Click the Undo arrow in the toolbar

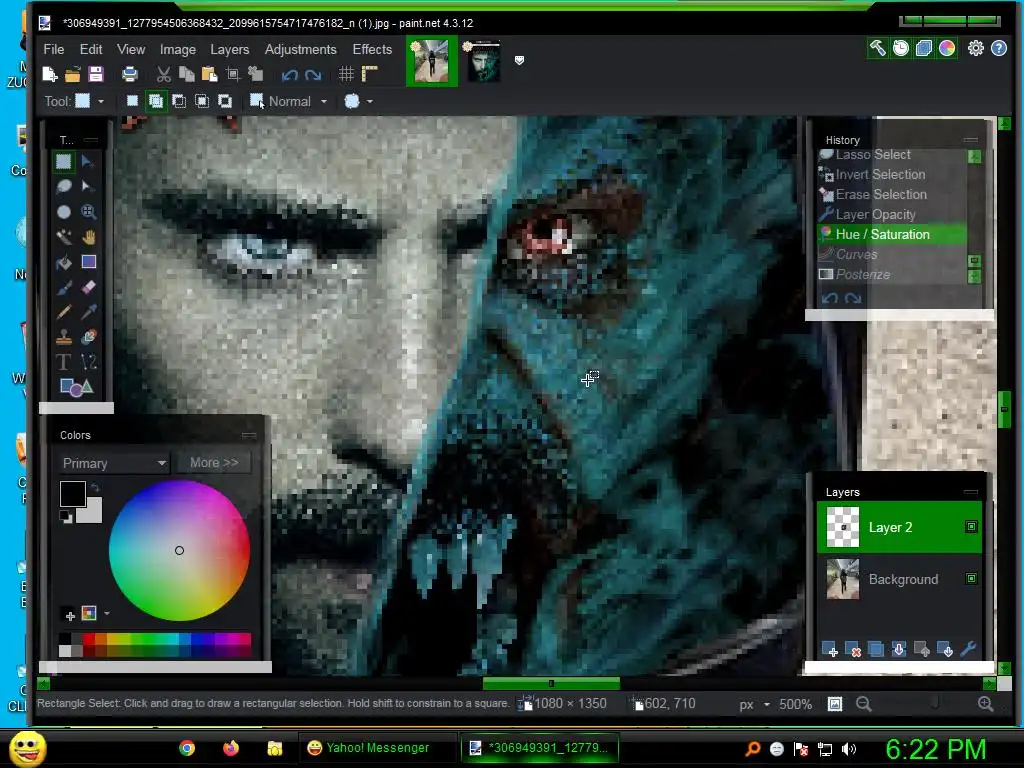[289, 74]
